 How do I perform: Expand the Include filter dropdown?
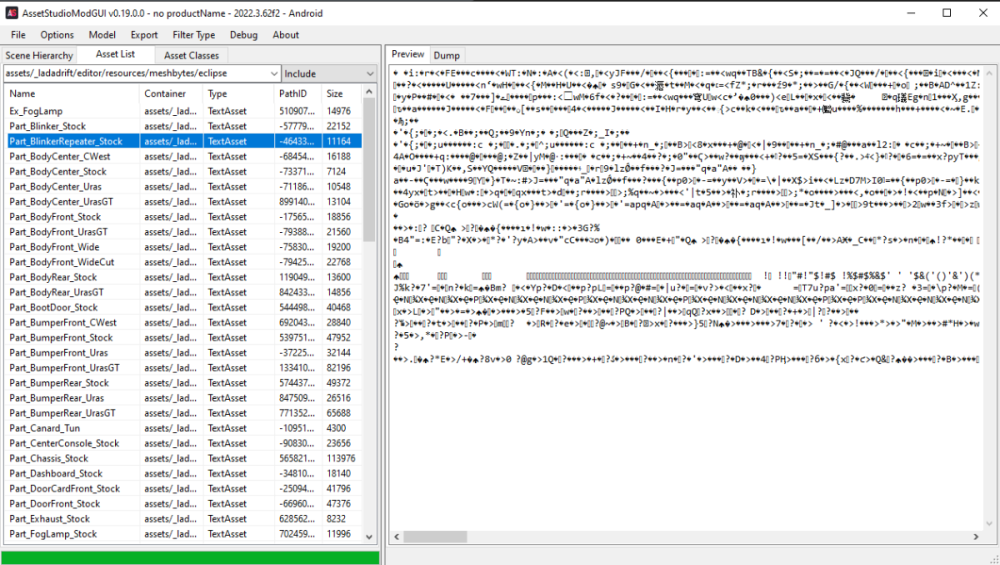370,74
